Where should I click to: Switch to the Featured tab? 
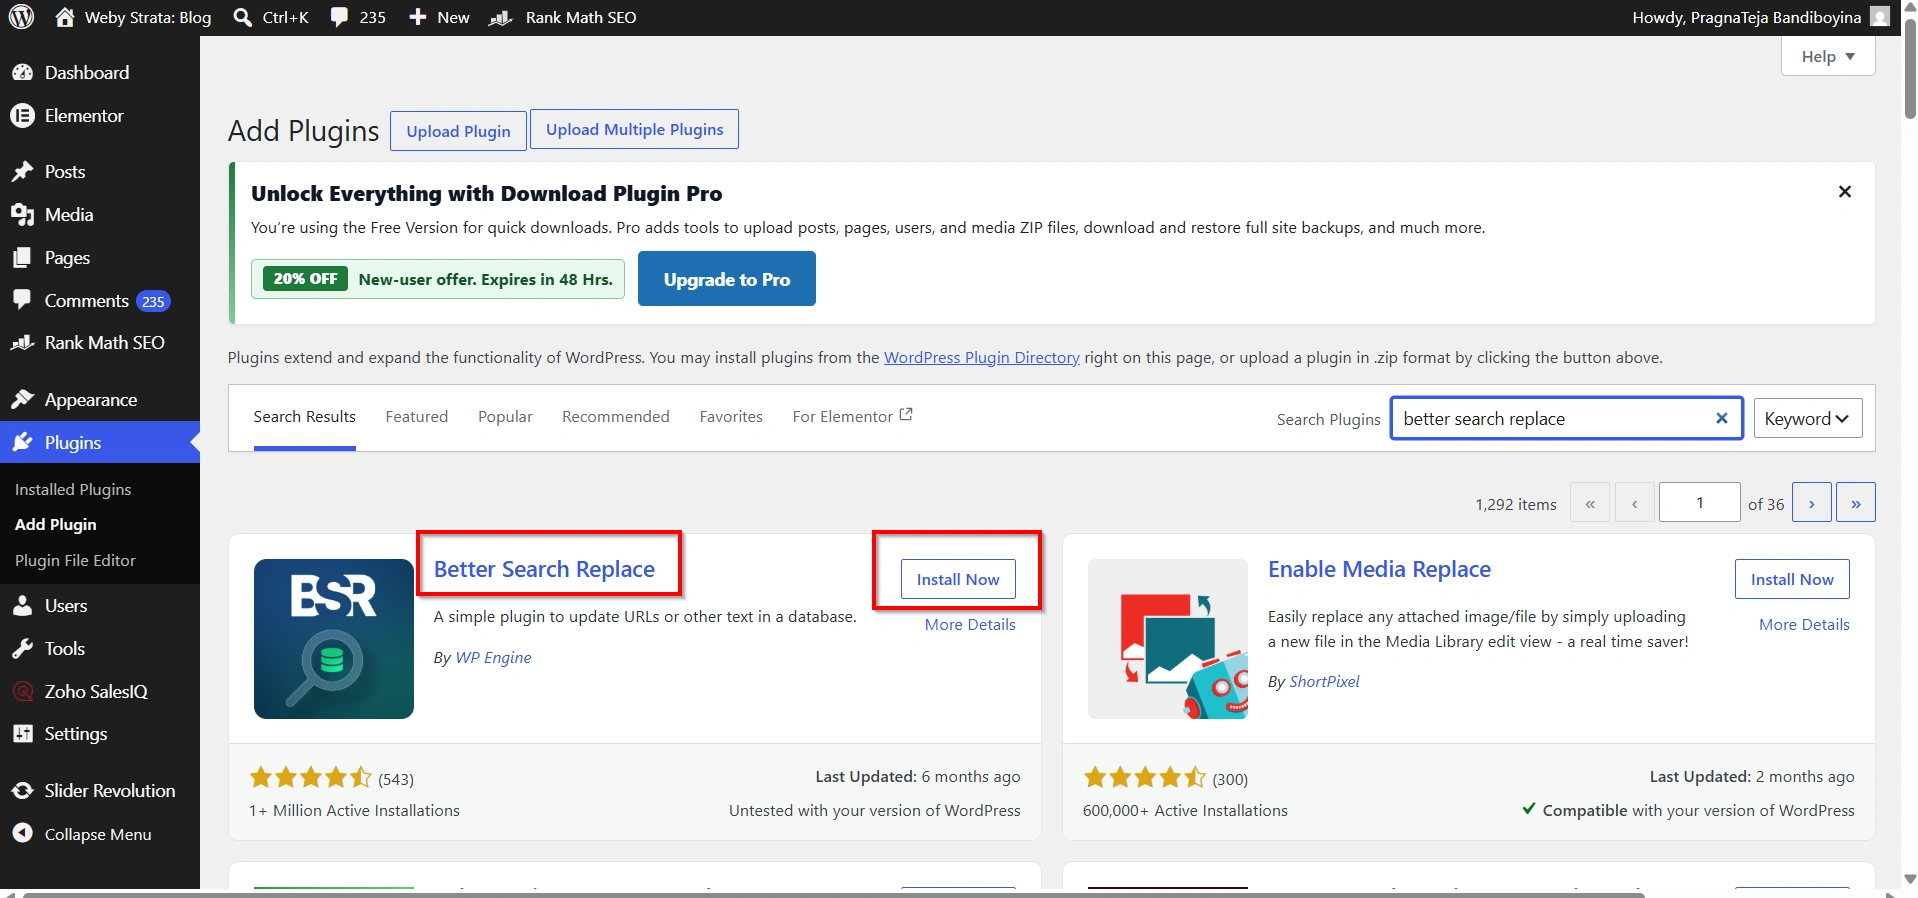coord(417,417)
